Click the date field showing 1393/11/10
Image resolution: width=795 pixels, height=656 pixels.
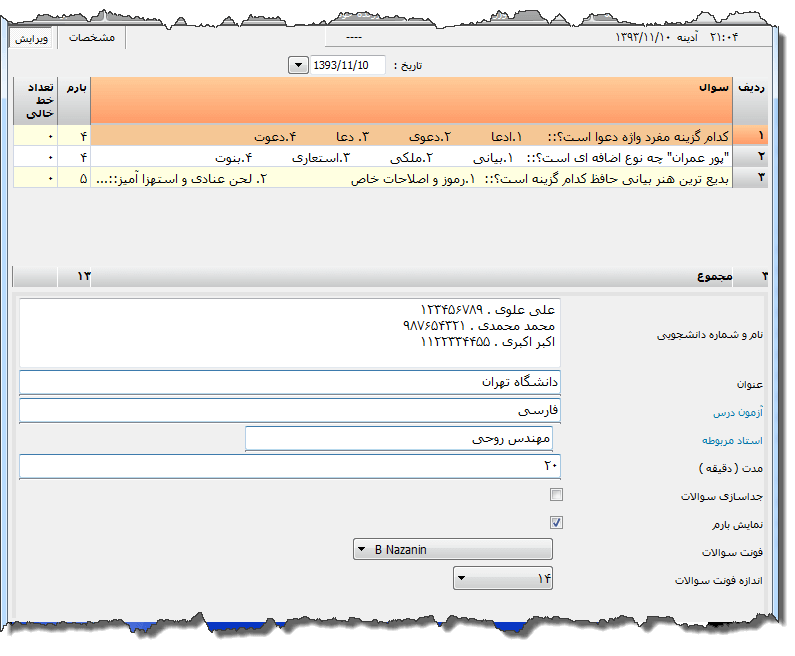coord(347,65)
